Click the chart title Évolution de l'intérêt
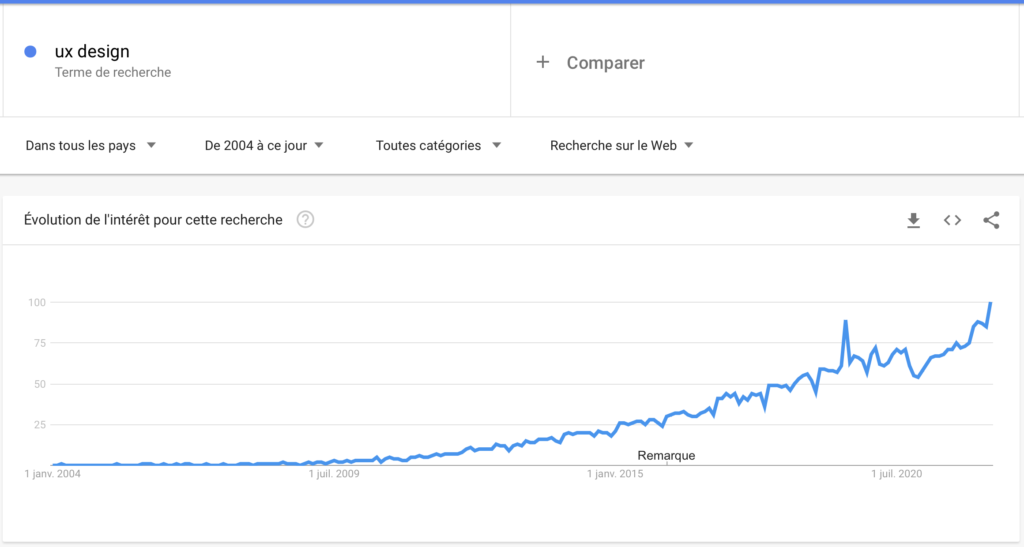Screen dimensions: 1024x547 (x=153, y=220)
